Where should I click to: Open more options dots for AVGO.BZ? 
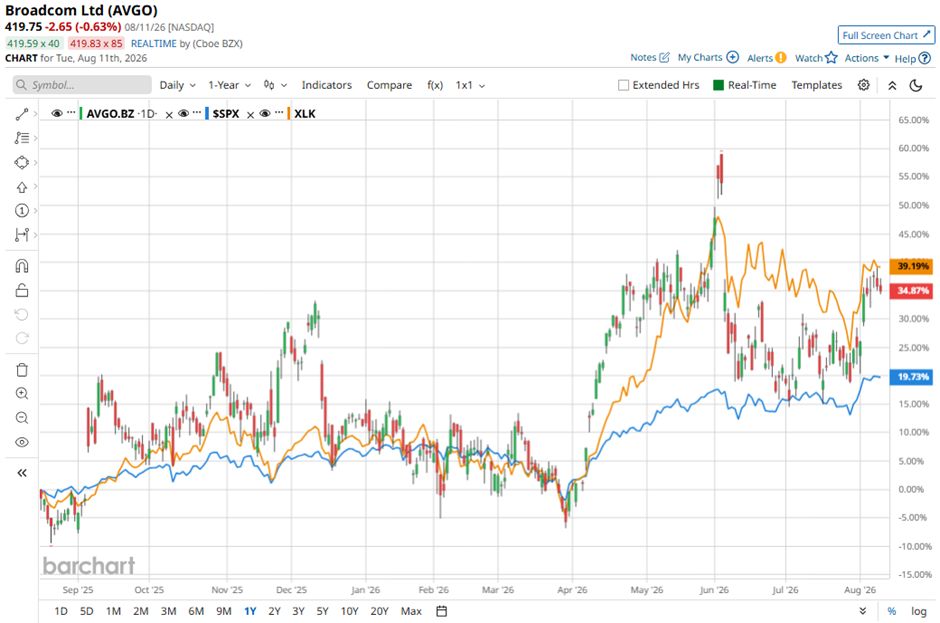click(x=71, y=112)
